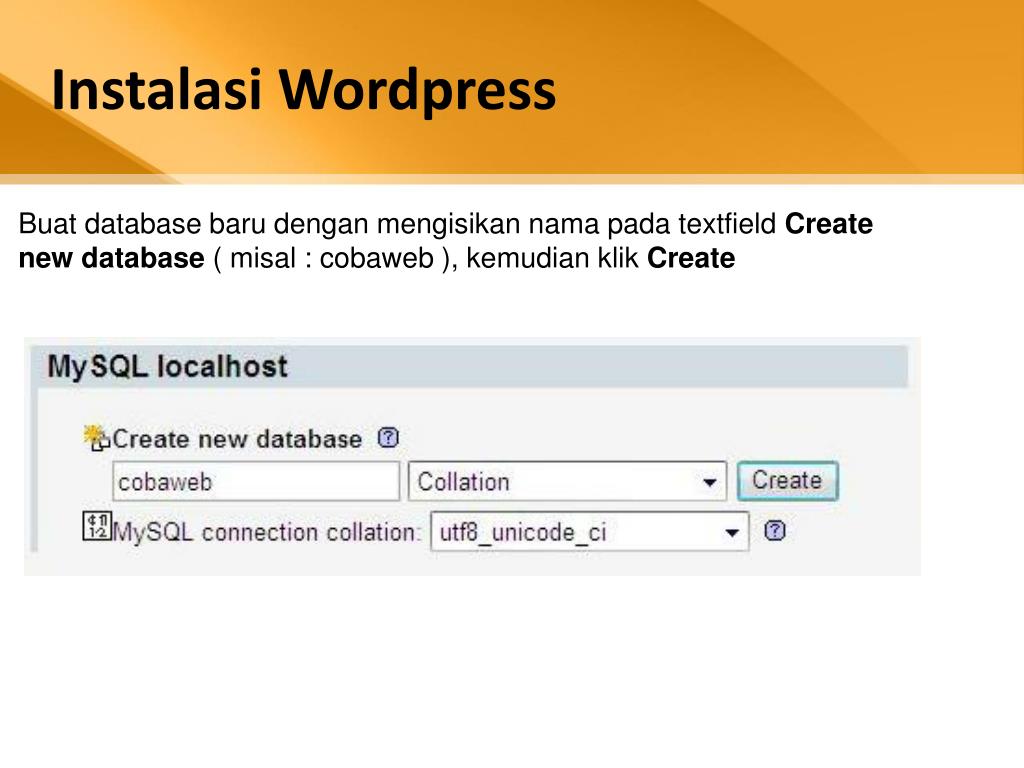Viewport: 1024px width, 768px height.
Task: Open the utf8_unicode_ci connection collation dropdown
Action: [x=590, y=532]
